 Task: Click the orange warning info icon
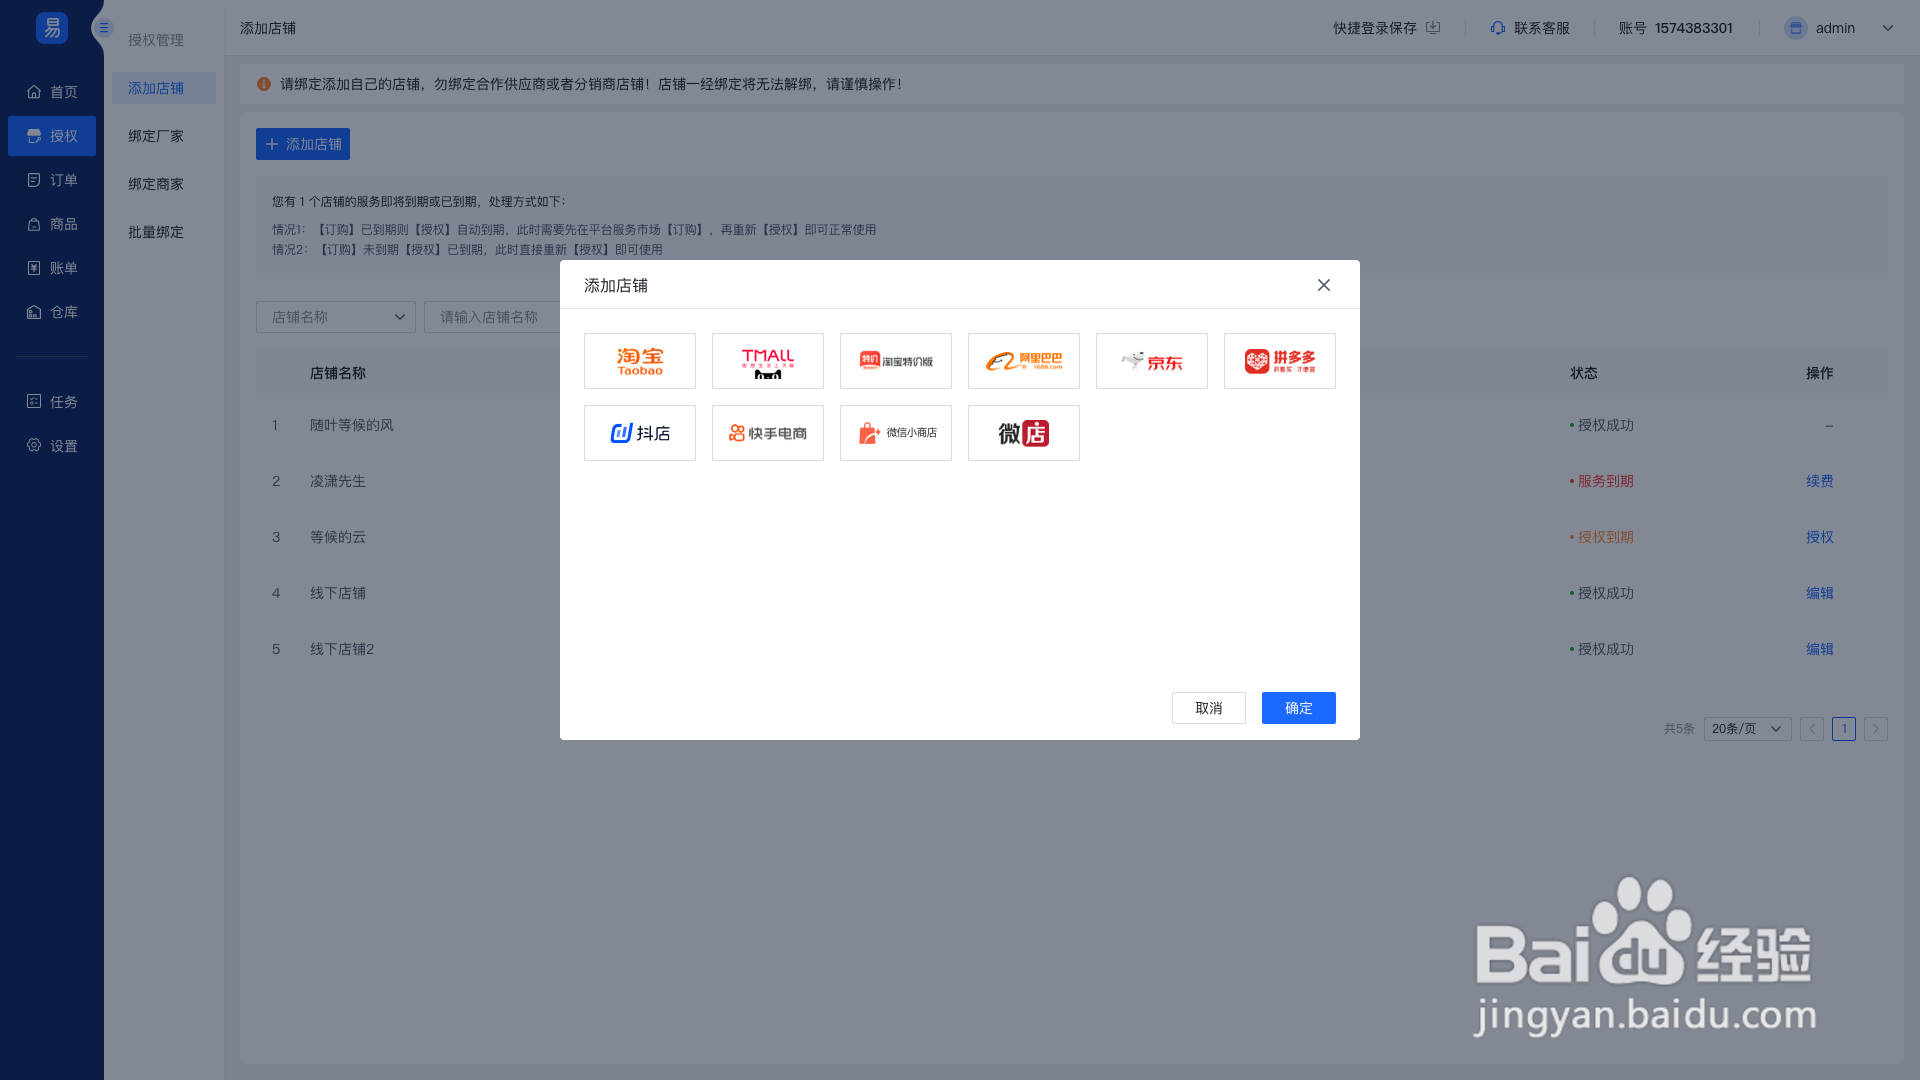(264, 84)
